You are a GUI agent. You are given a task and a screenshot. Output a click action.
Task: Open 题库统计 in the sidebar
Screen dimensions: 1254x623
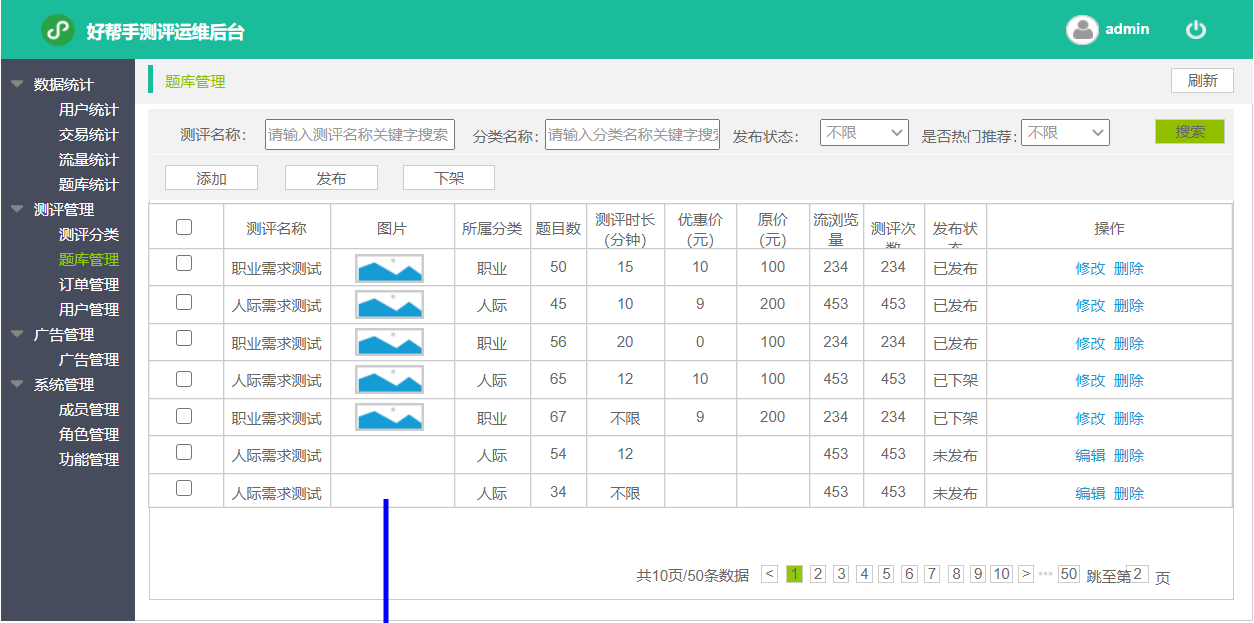click(x=88, y=185)
